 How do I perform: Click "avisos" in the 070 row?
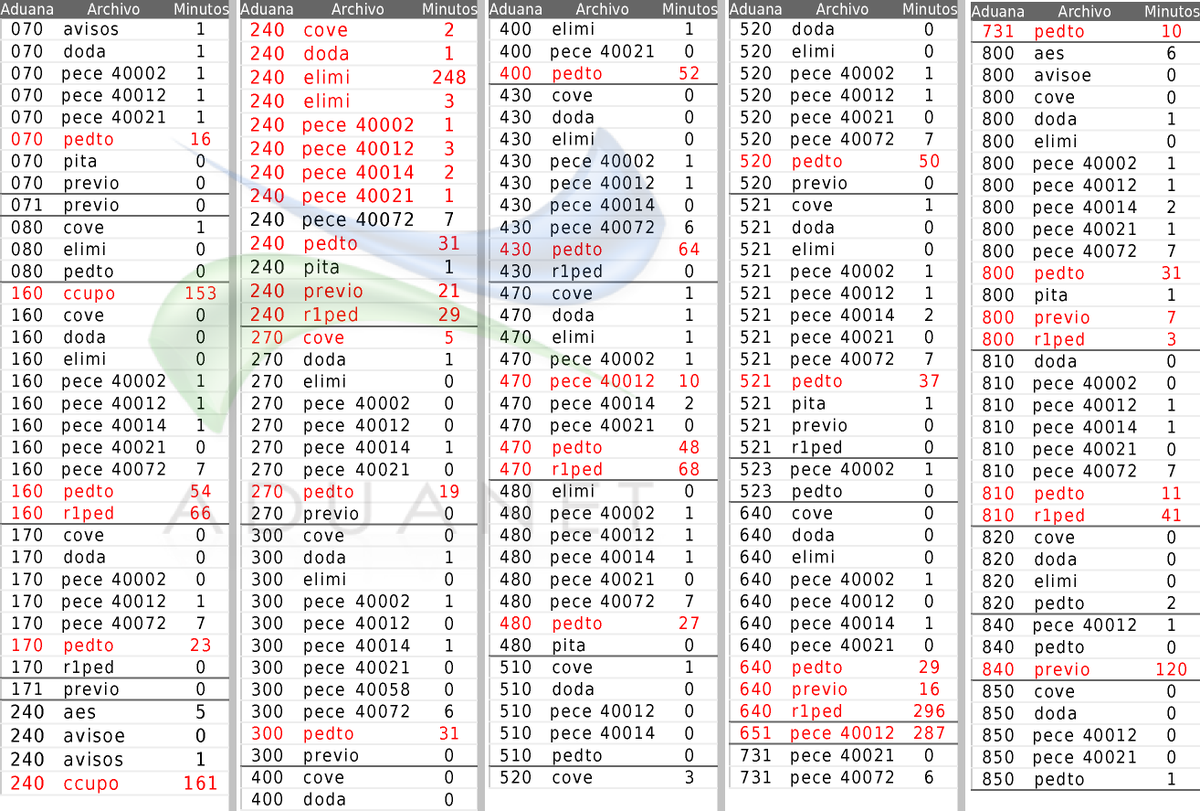pyautogui.click(x=90, y=29)
